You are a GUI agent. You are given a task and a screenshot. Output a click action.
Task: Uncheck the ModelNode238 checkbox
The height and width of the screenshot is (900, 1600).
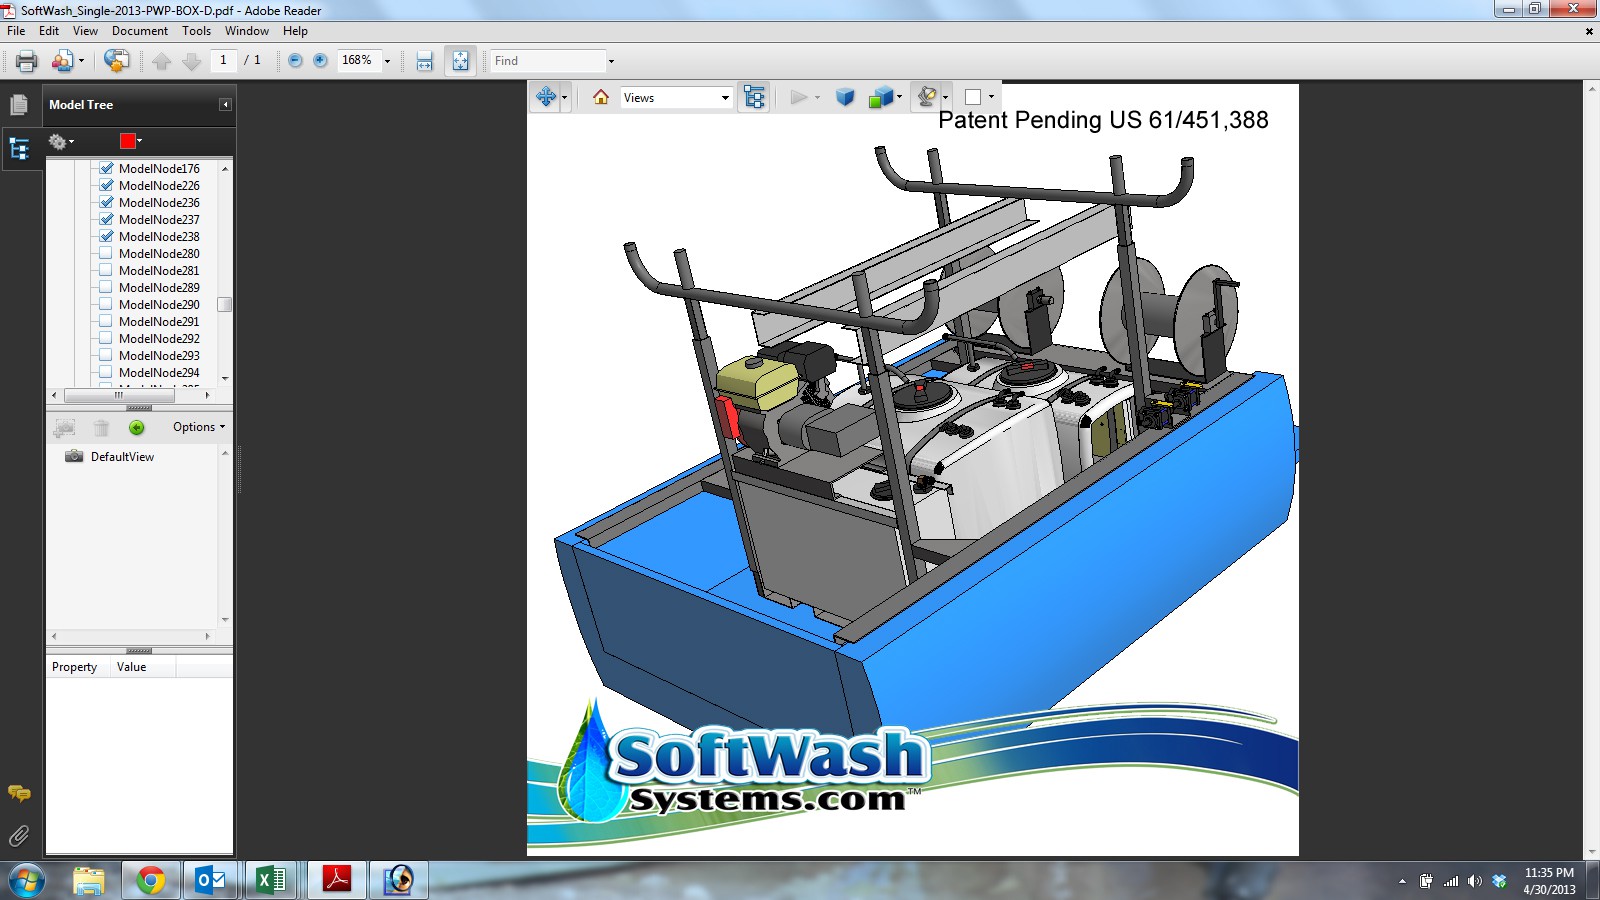[x=106, y=237]
